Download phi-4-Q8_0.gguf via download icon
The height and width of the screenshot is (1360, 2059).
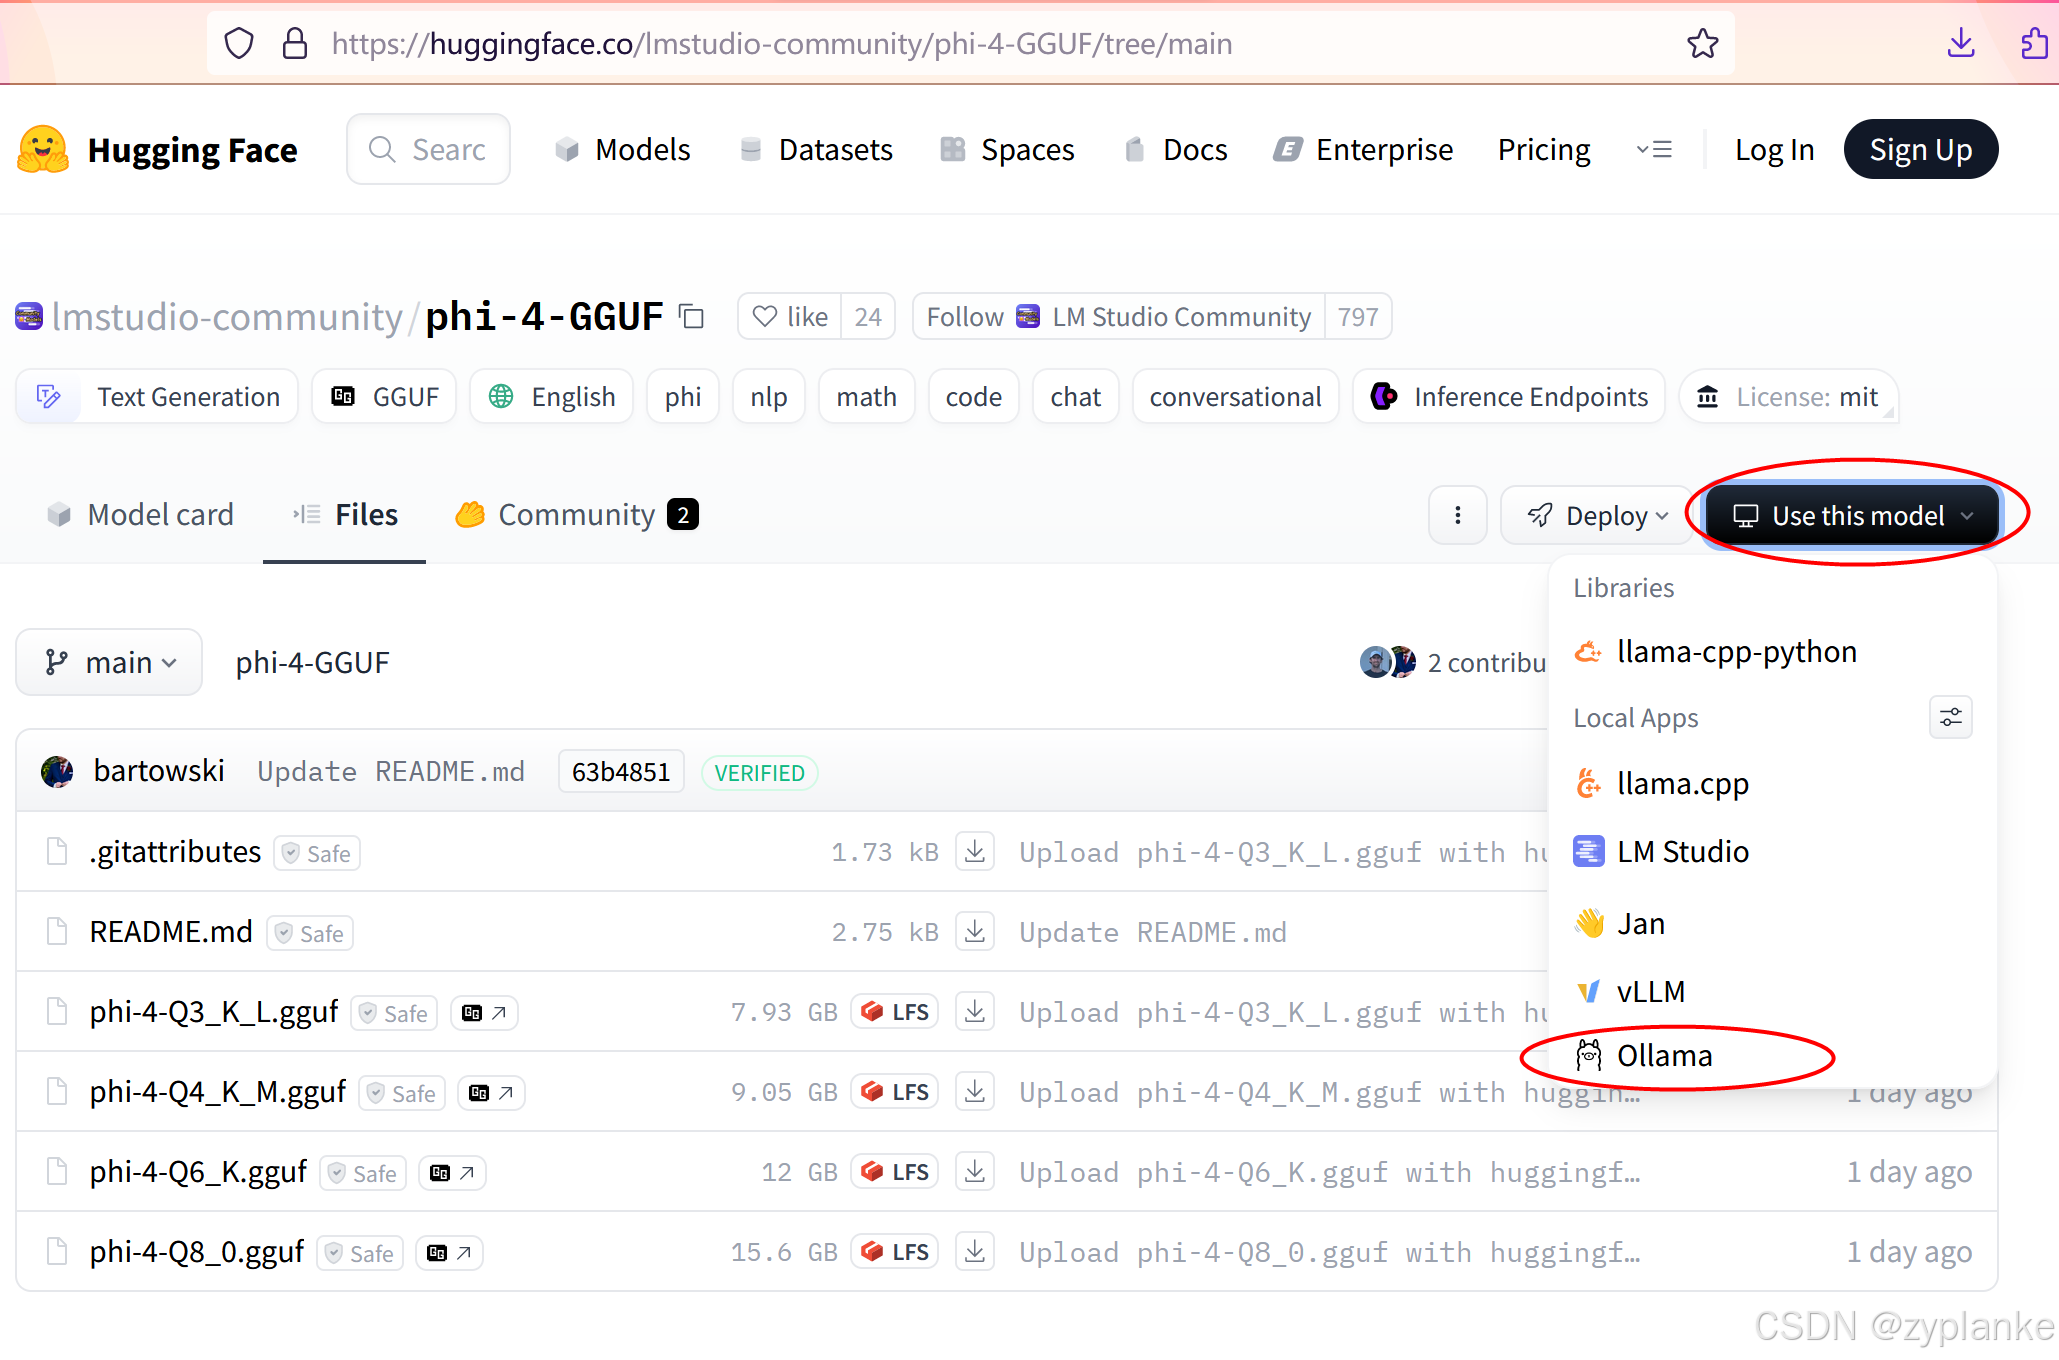click(975, 1252)
